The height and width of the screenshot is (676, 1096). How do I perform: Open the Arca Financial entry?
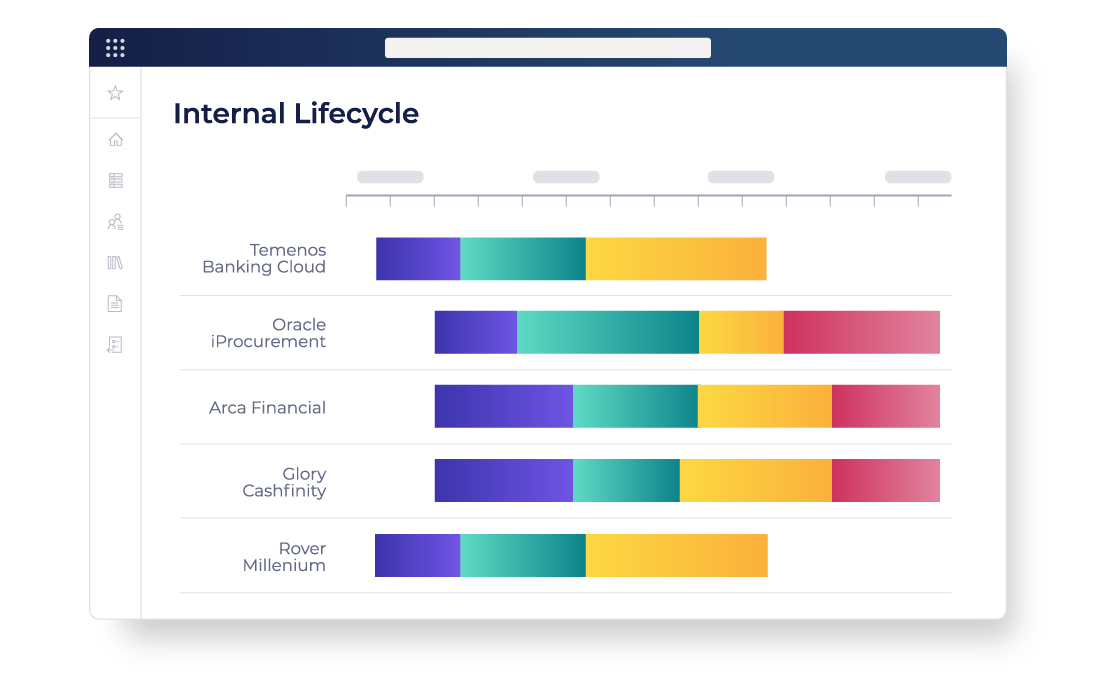coord(268,408)
